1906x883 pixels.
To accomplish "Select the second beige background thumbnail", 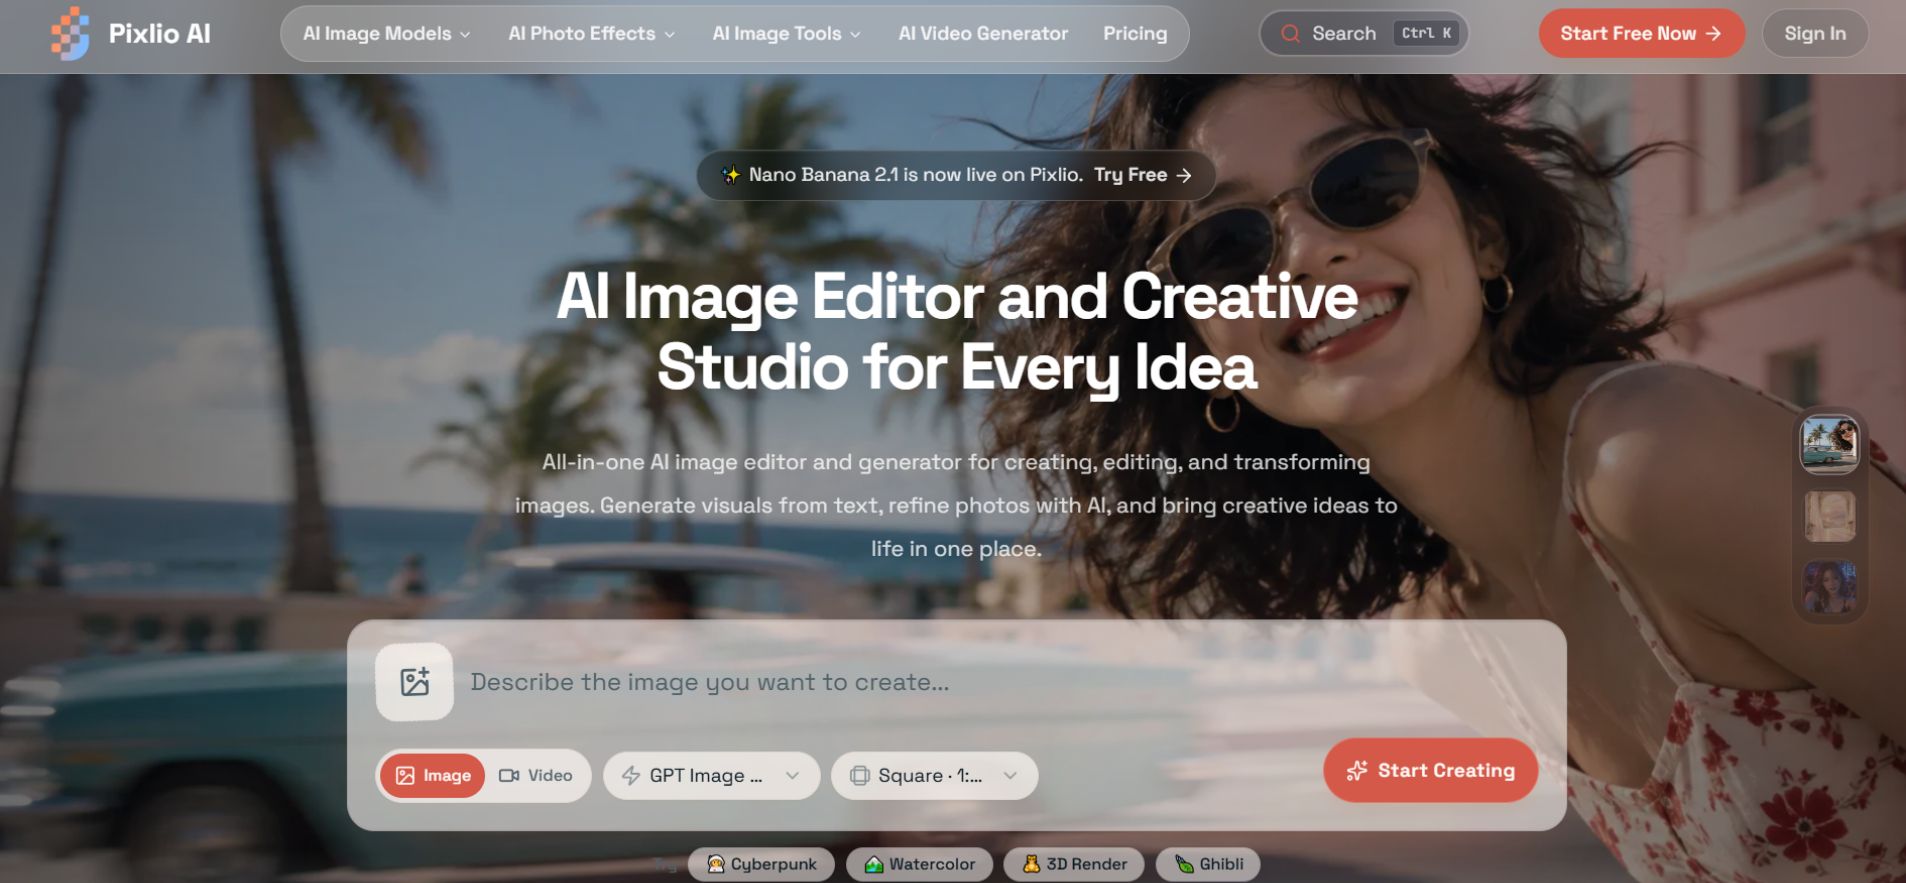I will tap(1829, 516).
